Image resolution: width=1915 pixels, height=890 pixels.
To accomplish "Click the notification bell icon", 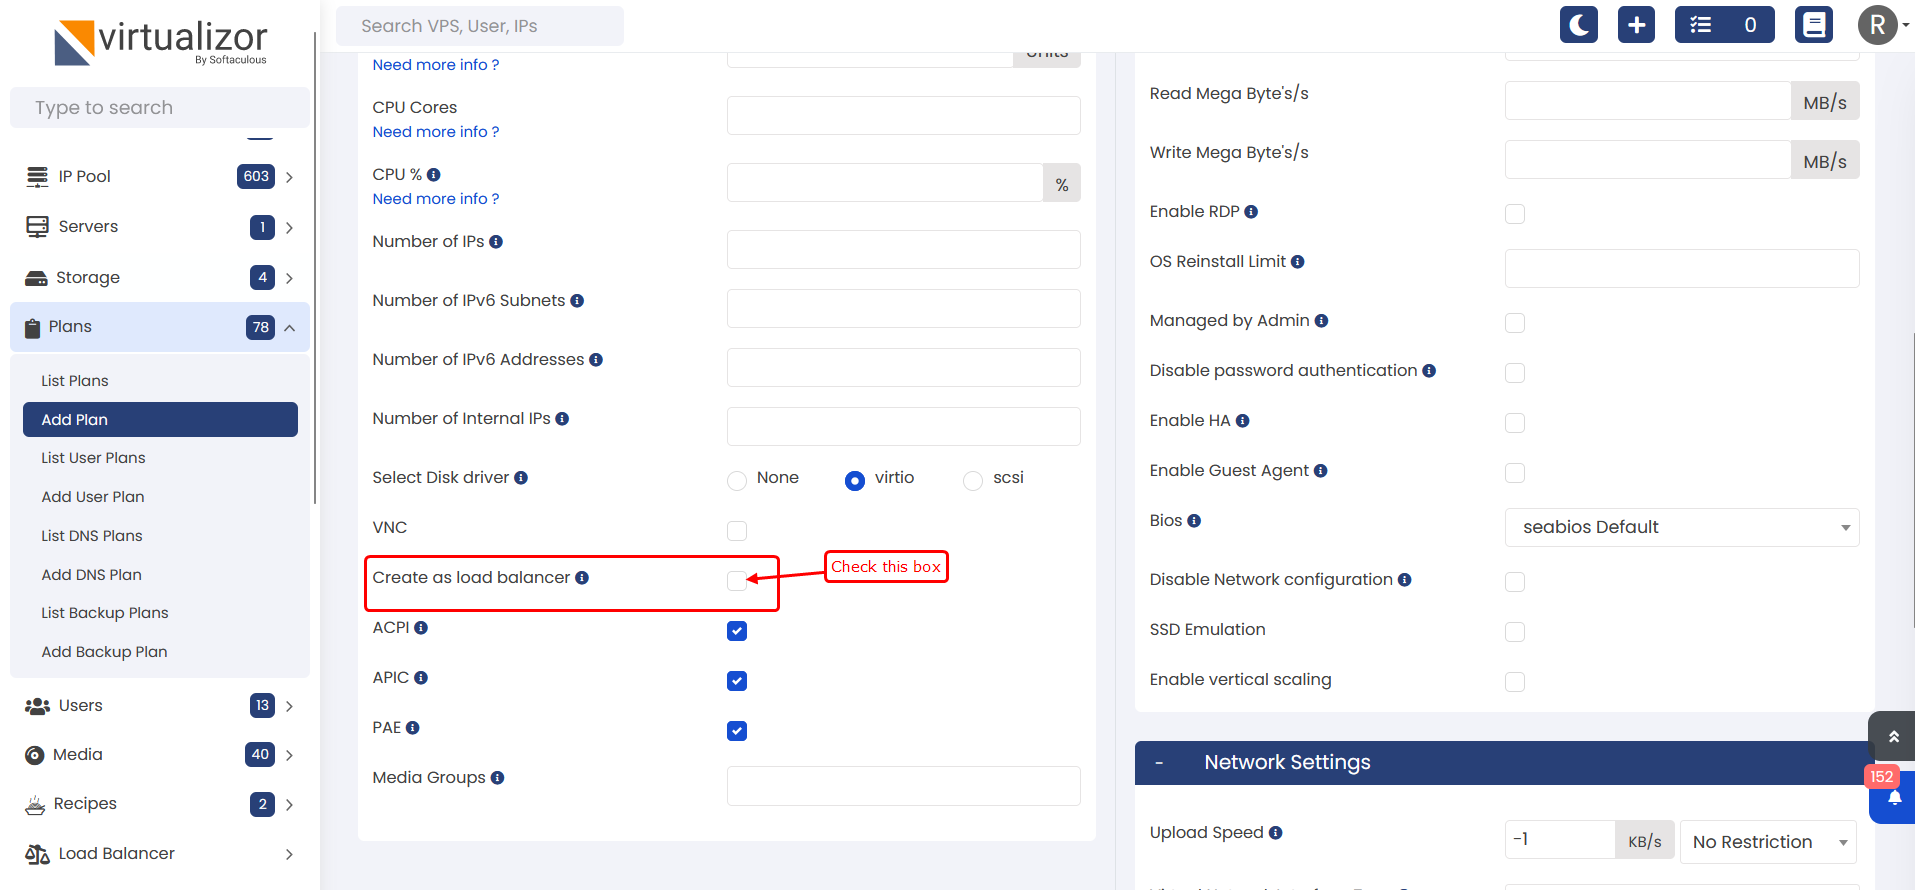I will point(1894,798).
